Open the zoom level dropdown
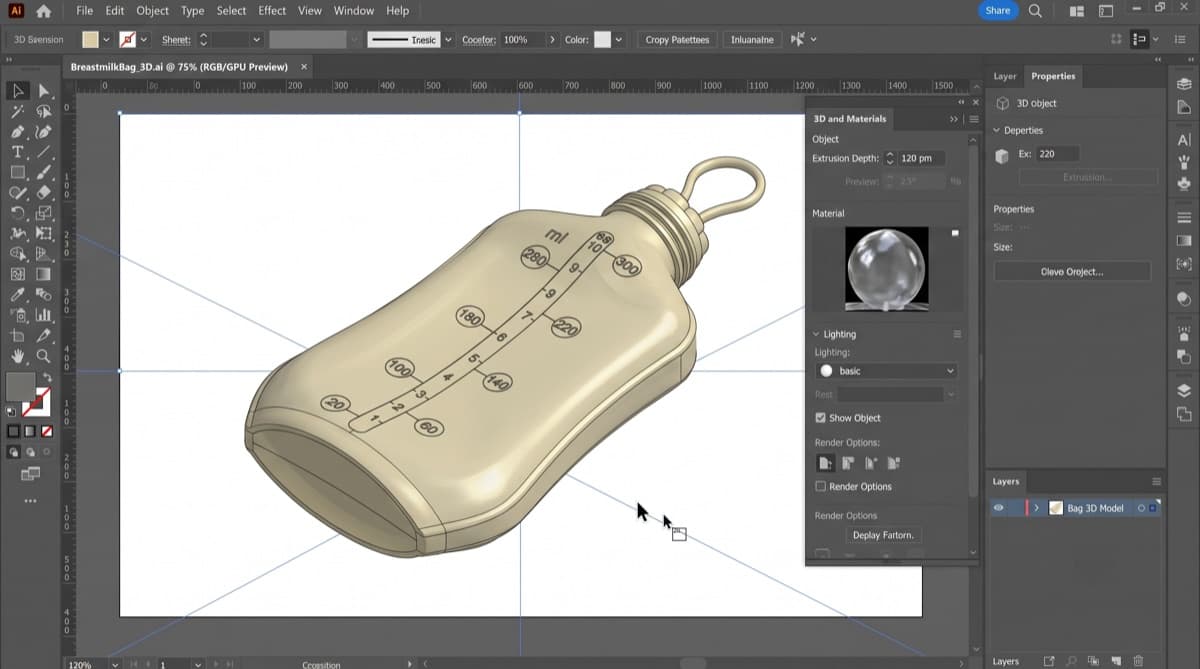The height and width of the screenshot is (669, 1200). 117,663
